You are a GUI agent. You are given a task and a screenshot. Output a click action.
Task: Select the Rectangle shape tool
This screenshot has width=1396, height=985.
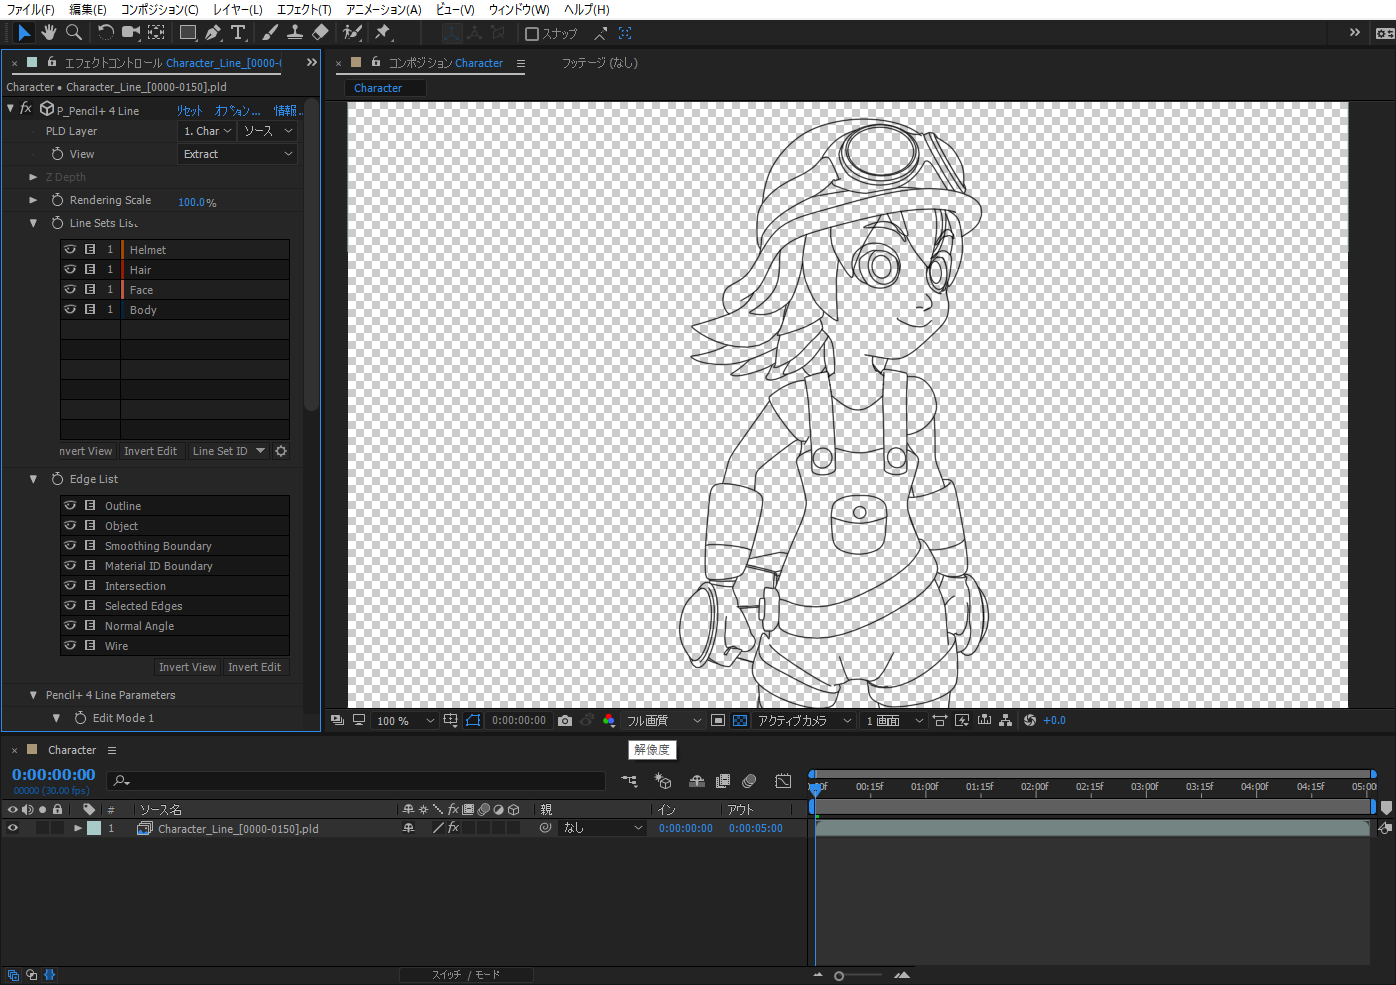(x=187, y=33)
